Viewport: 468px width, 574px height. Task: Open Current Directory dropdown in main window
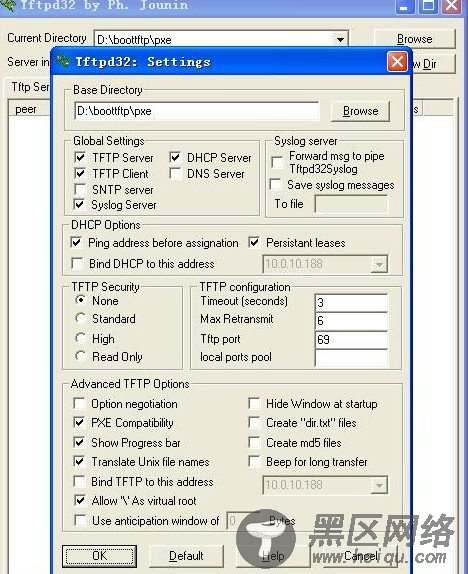[340, 39]
